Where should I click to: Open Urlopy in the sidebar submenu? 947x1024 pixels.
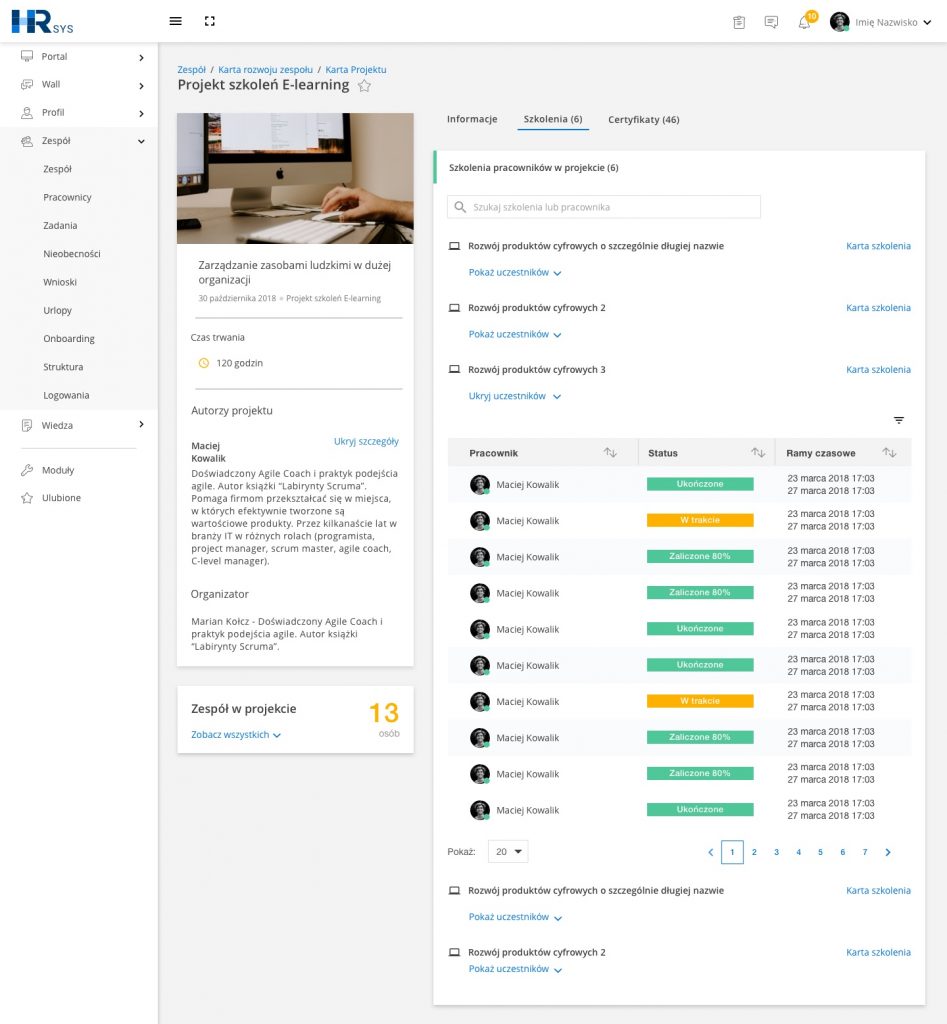(x=57, y=310)
